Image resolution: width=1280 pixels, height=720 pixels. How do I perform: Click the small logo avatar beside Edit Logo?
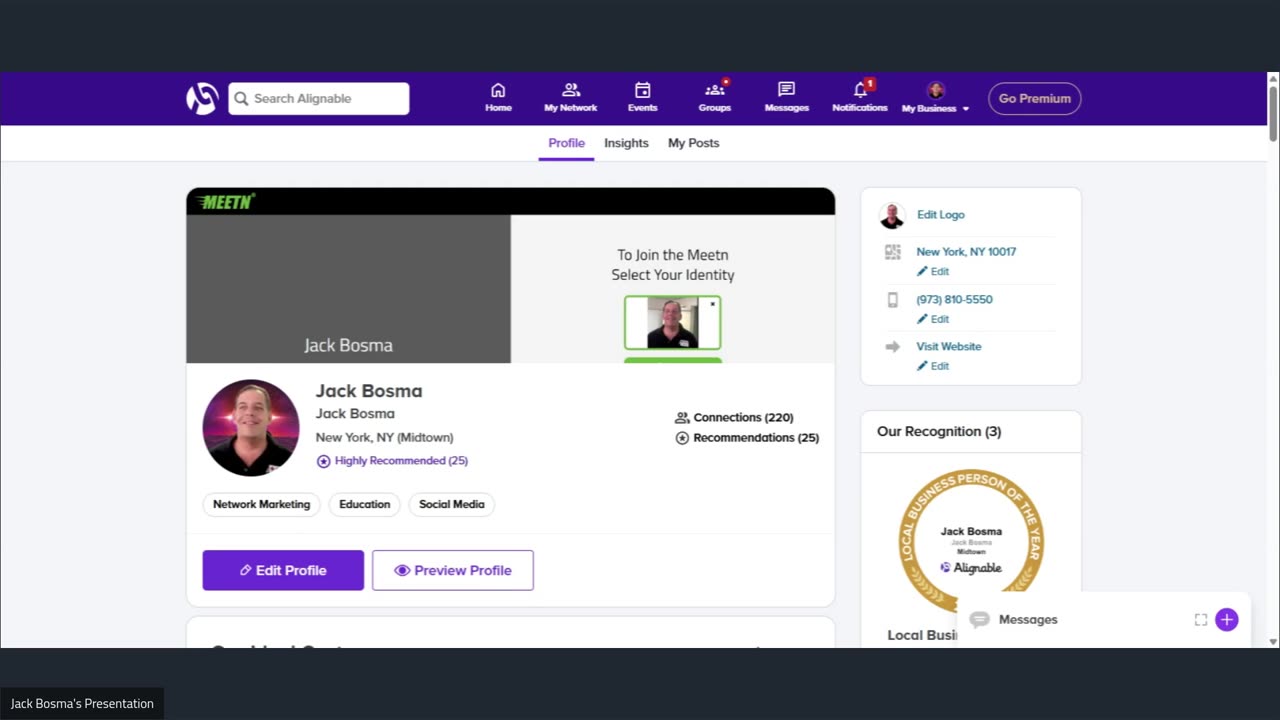(x=892, y=215)
